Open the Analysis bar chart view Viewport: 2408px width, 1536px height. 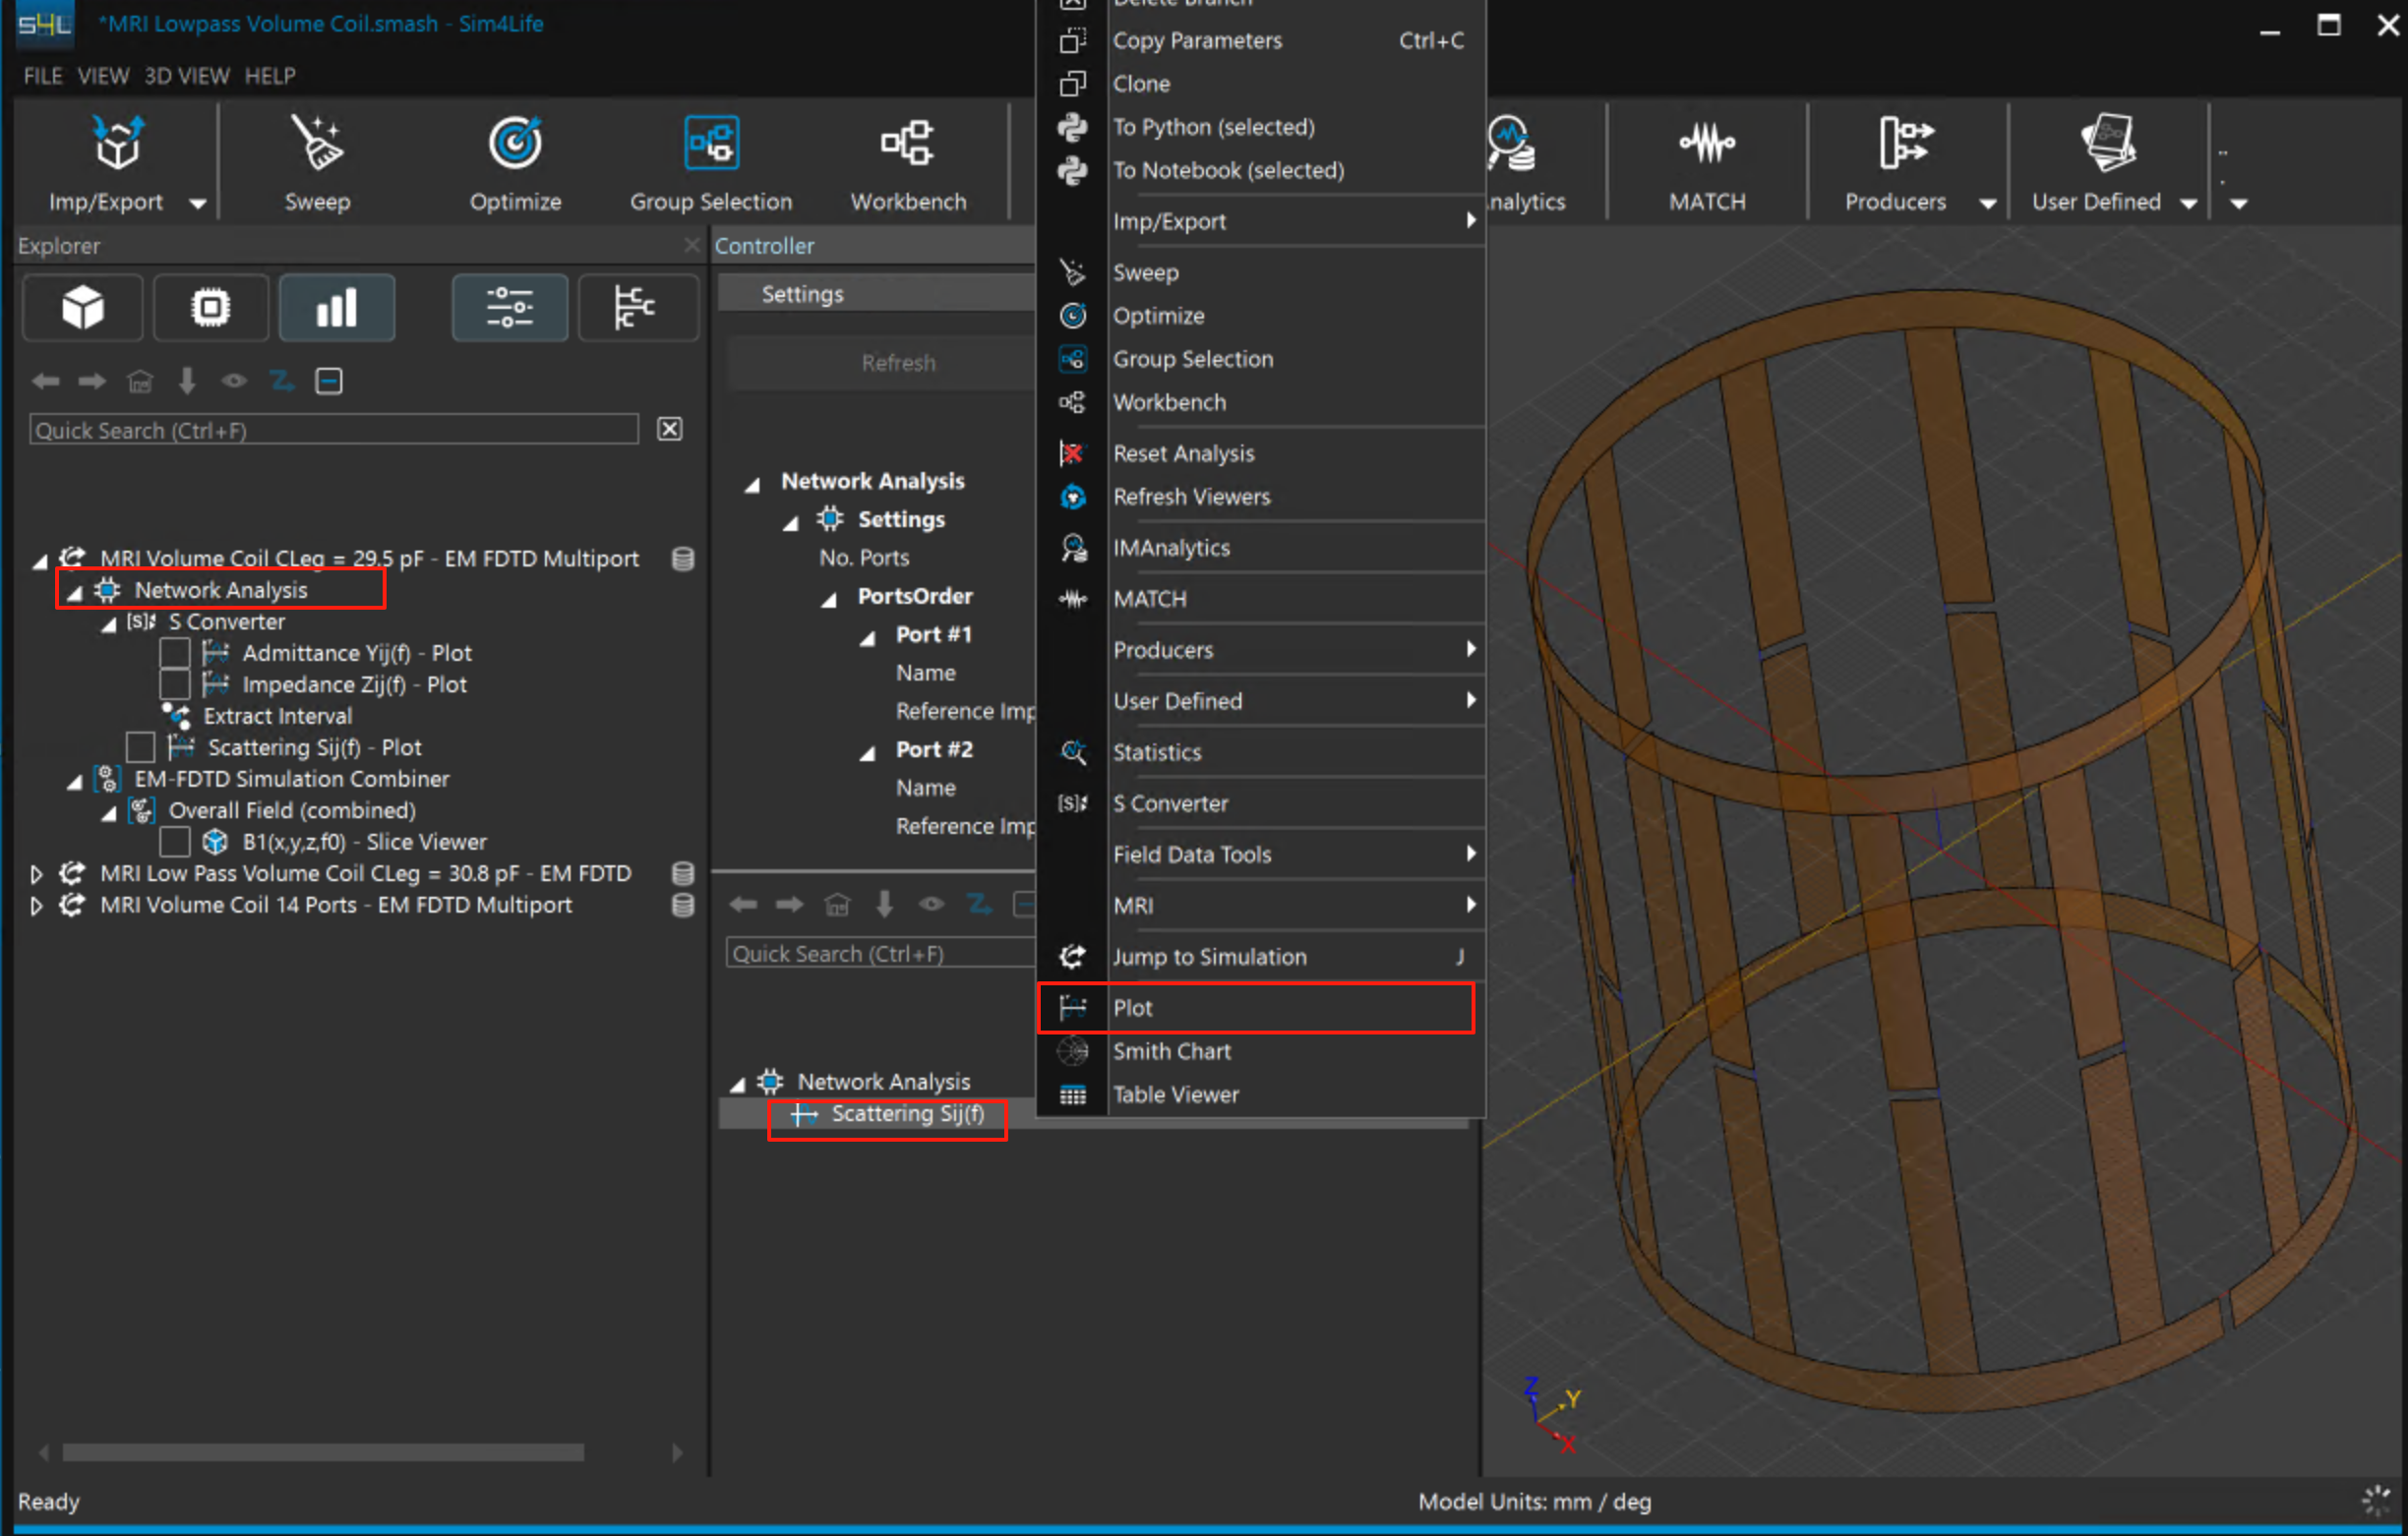point(336,307)
